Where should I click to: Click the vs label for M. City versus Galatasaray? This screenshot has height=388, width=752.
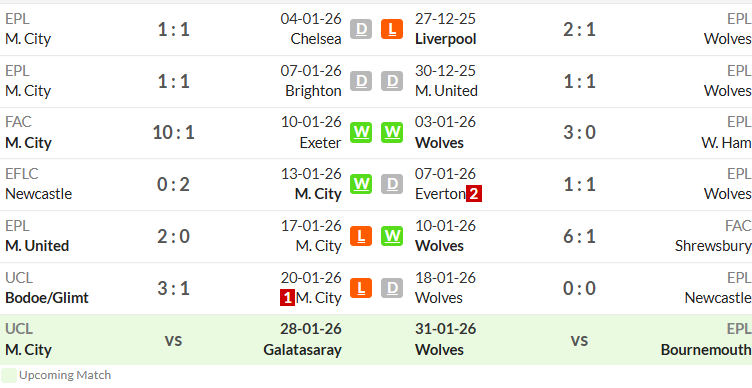tap(173, 340)
